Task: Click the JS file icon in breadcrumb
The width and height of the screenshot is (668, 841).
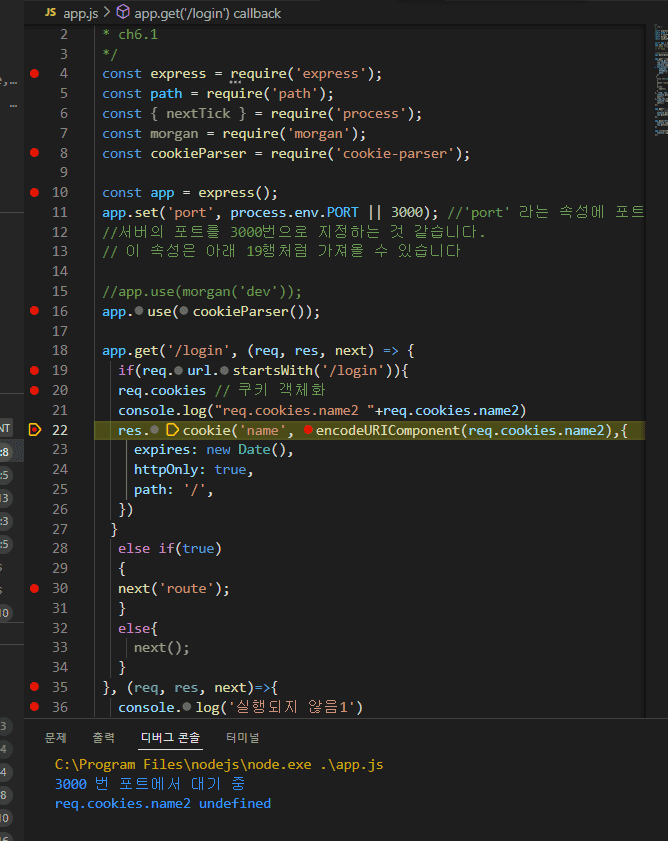Action: (50, 13)
